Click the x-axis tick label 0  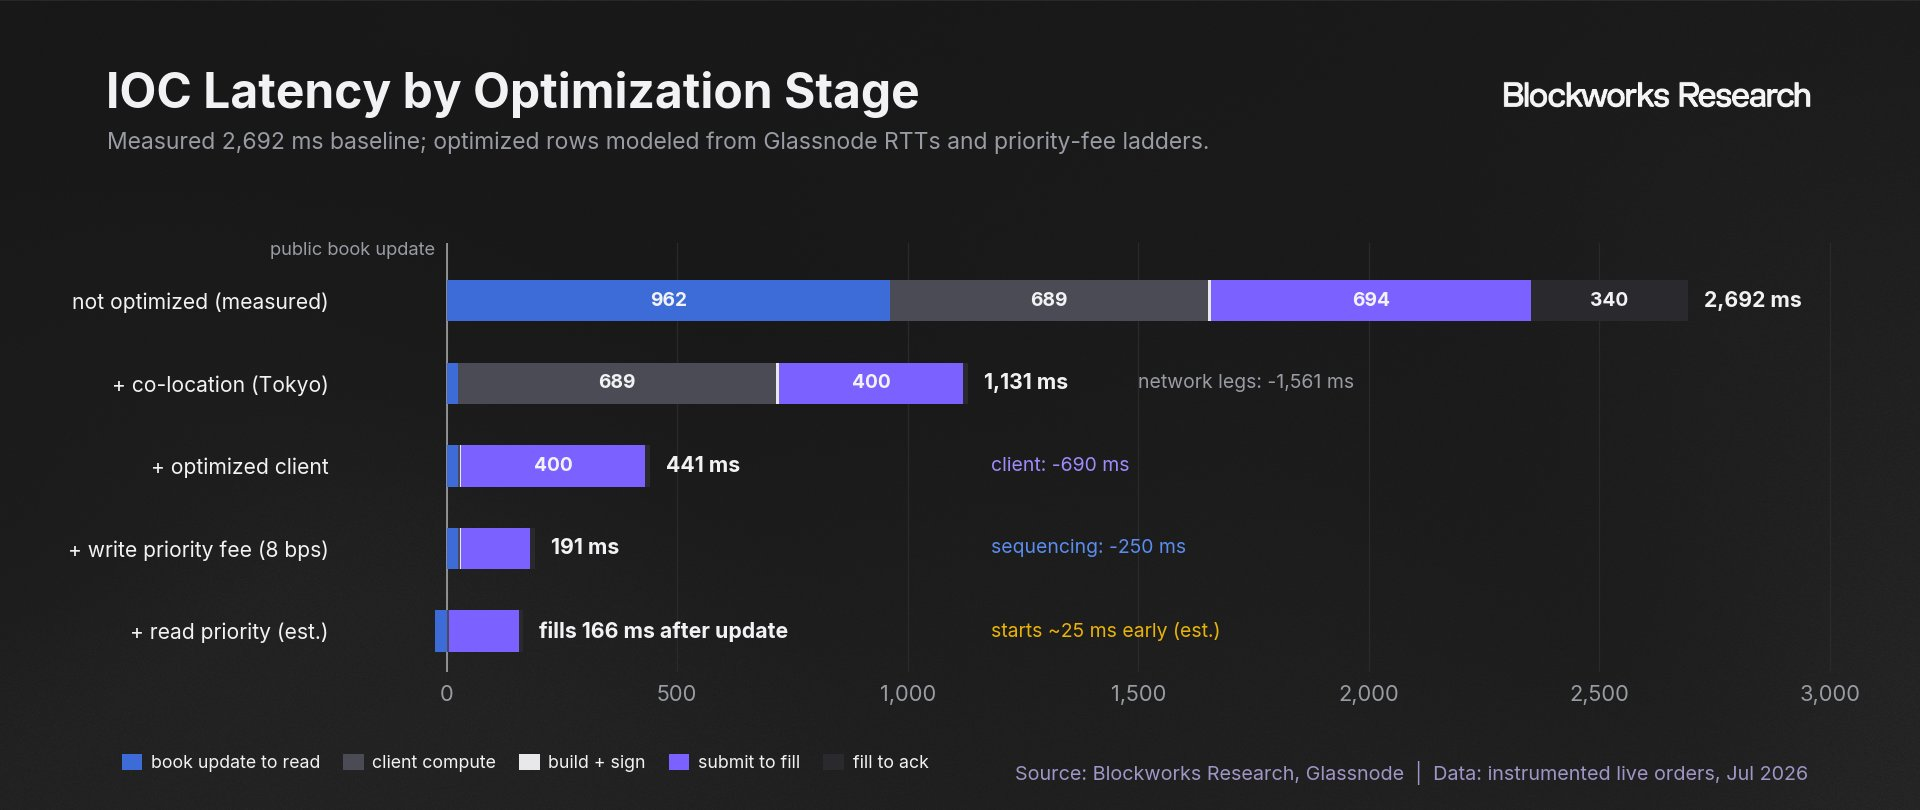(x=447, y=694)
